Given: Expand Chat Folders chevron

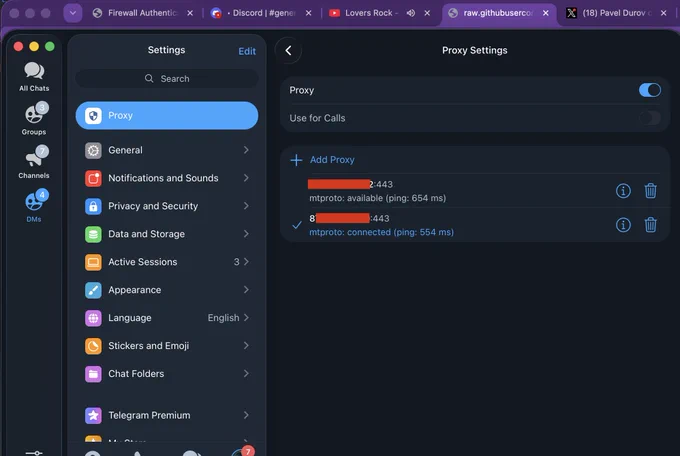Looking at the screenshot, I should [246, 374].
